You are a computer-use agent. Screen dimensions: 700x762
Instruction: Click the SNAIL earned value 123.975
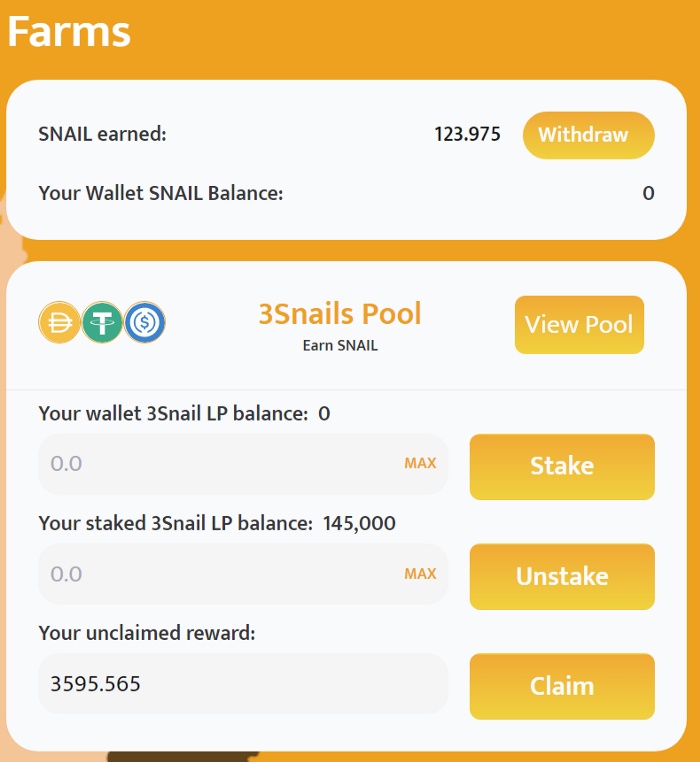pyautogui.click(x=467, y=135)
